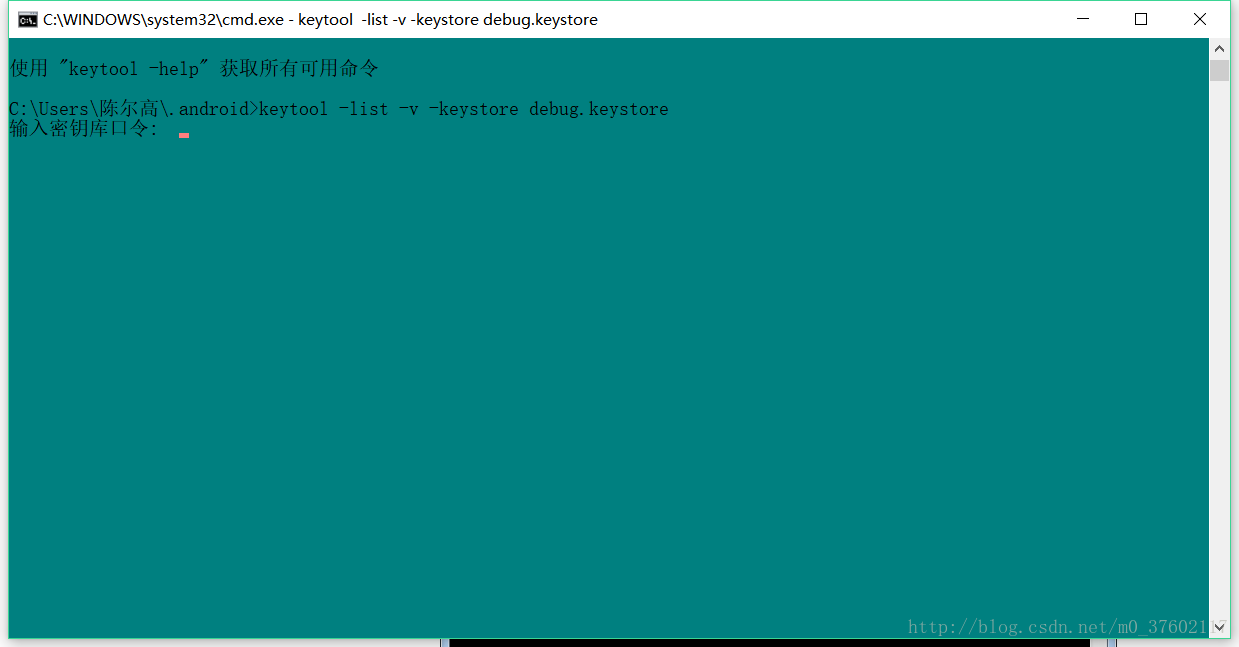This screenshot has width=1239, height=647.
Task: Close the keytool command prompt window
Action: tap(1200, 19)
